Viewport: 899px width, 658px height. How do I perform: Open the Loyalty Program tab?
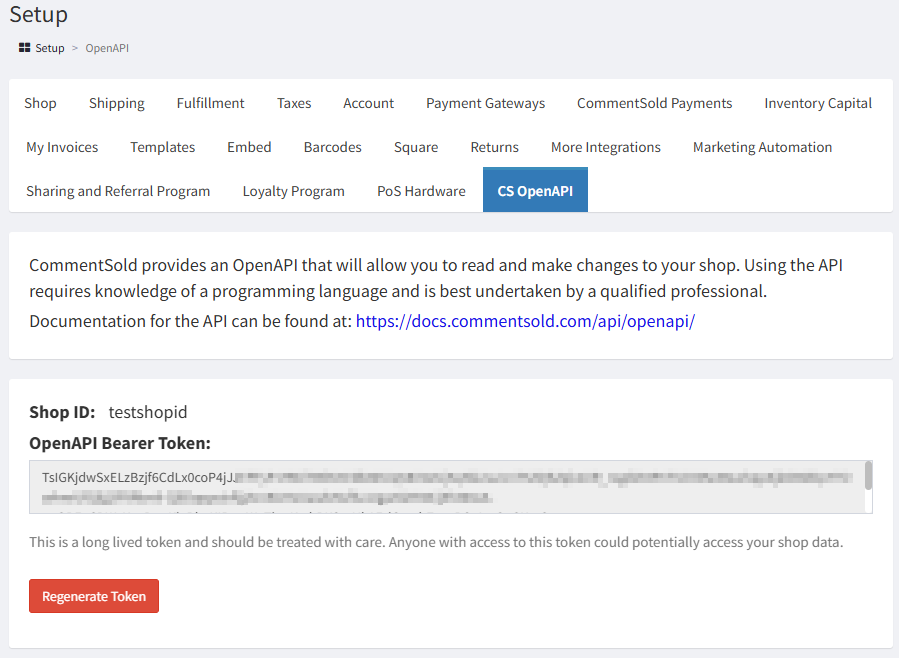pos(294,191)
